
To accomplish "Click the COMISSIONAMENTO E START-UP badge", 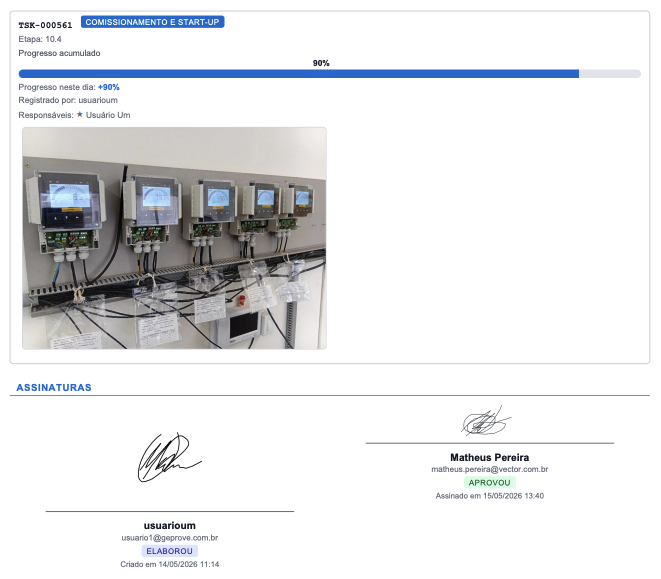I will pyautogui.click(x=152, y=22).
